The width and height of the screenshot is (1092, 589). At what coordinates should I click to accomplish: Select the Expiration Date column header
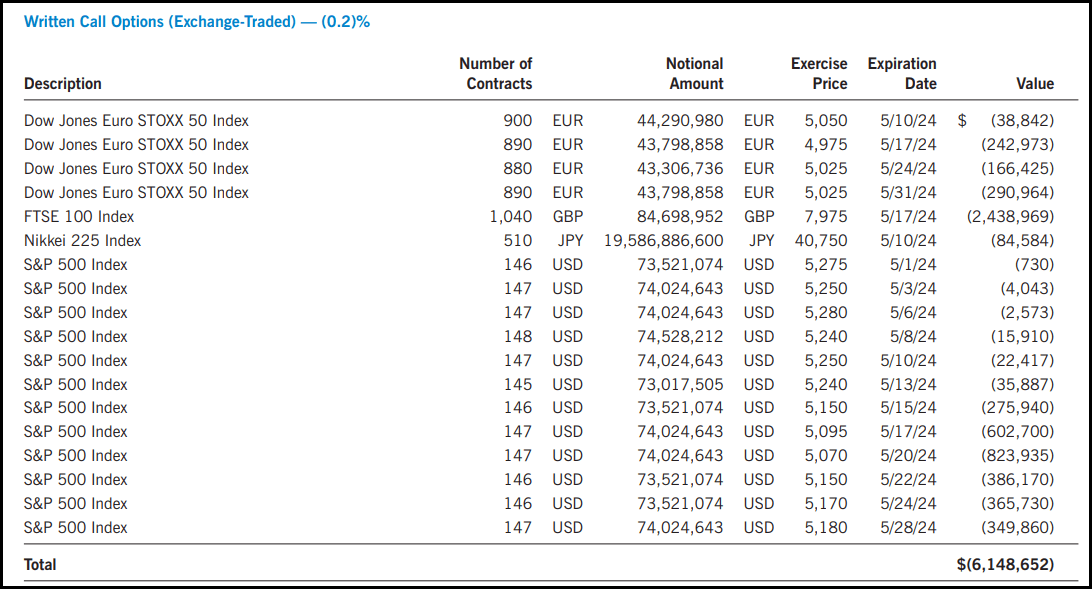(902, 74)
